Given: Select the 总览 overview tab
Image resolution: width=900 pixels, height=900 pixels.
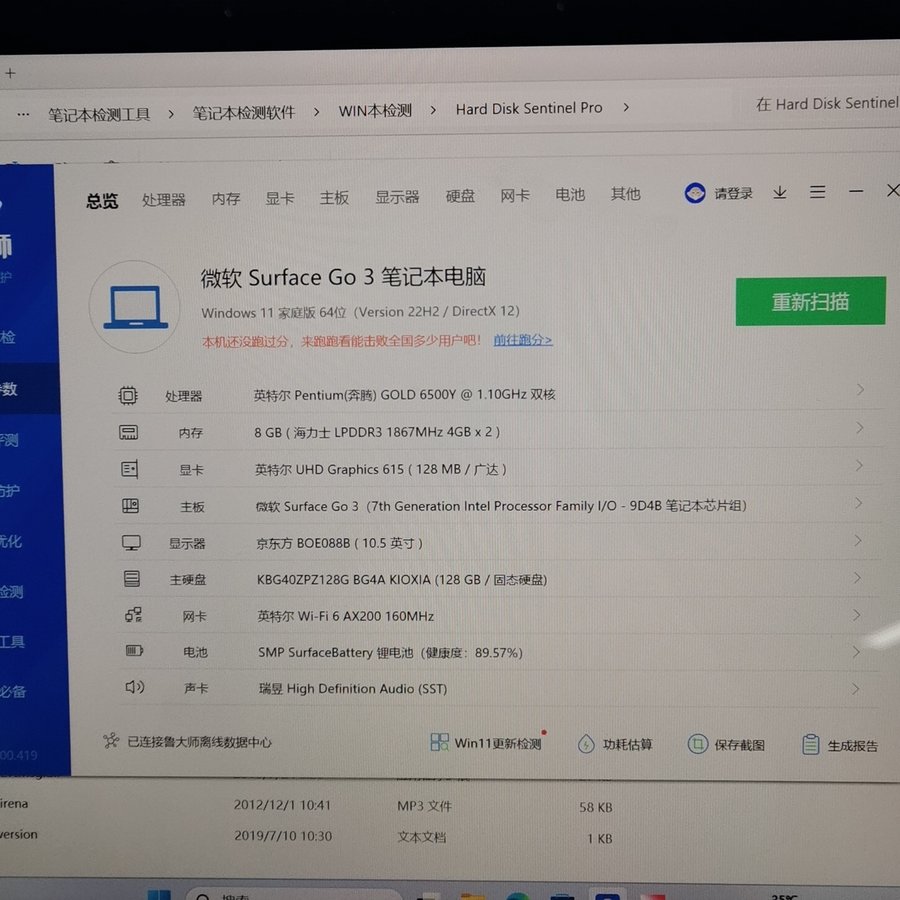Looking at the screenshot, I should pyautogui.click(x=102, y=201).
